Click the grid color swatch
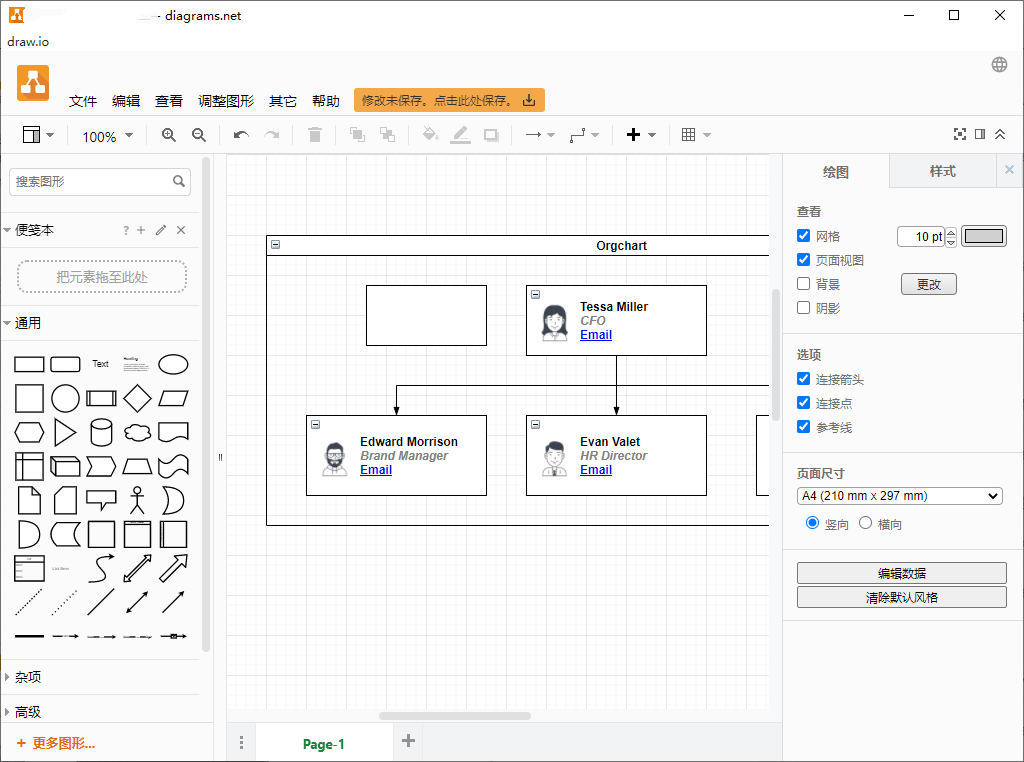 point(983,236)
